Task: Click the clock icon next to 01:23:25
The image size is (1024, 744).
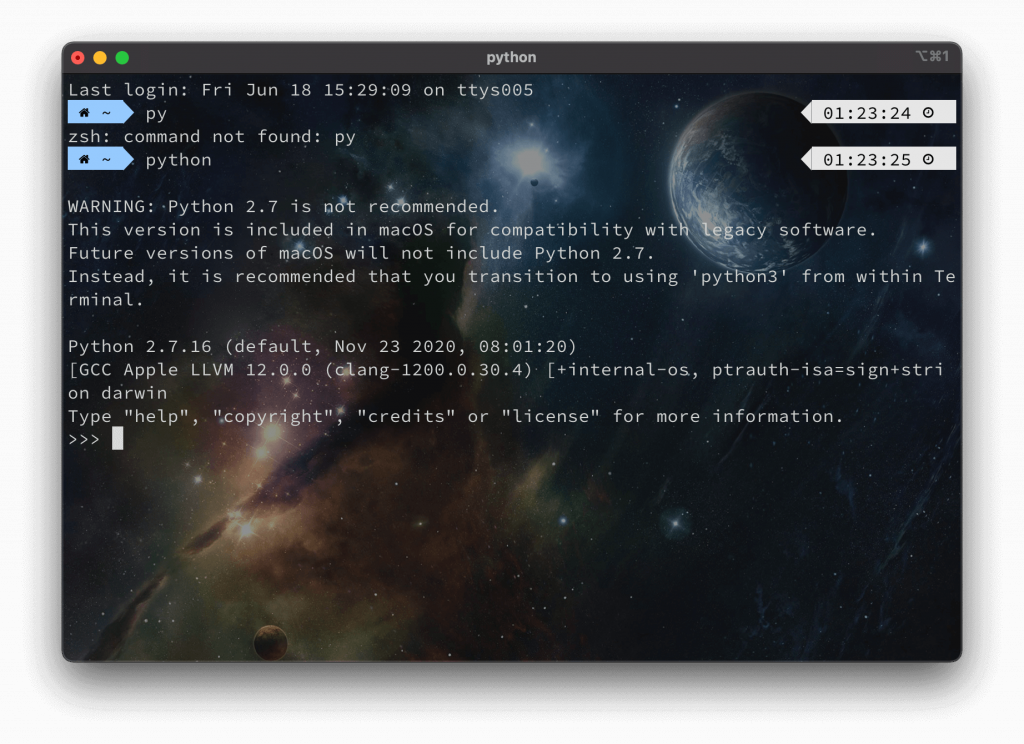Action: tap(928, 159)
